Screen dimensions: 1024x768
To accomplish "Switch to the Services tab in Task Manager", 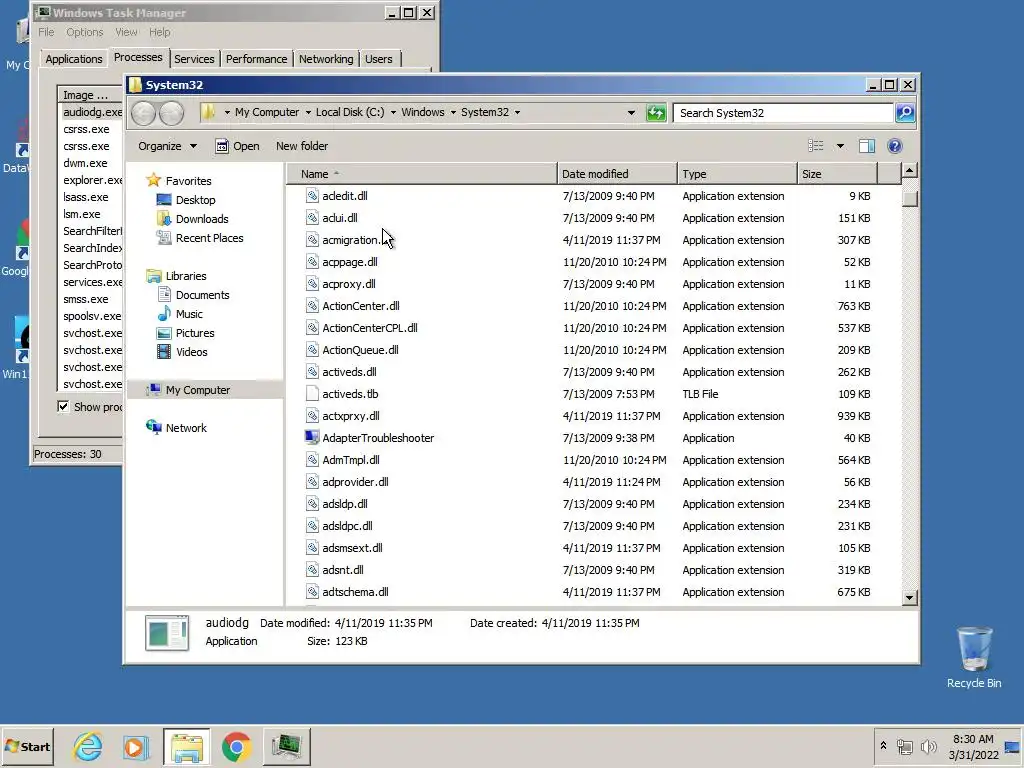I will click(194, 59).
